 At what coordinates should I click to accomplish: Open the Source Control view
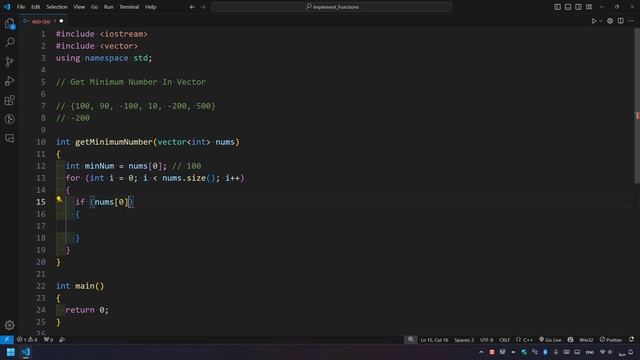pyautogui.click(x=9, y=62)
